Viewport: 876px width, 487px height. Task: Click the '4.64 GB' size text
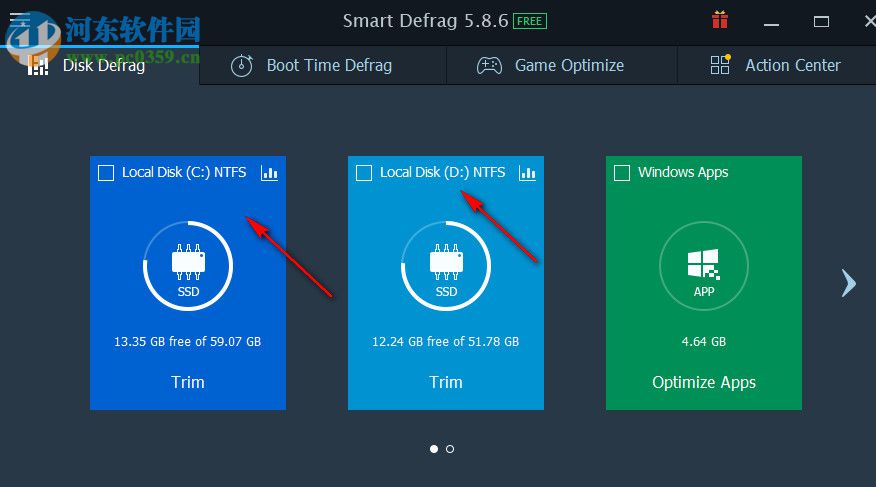click(704, 341)
